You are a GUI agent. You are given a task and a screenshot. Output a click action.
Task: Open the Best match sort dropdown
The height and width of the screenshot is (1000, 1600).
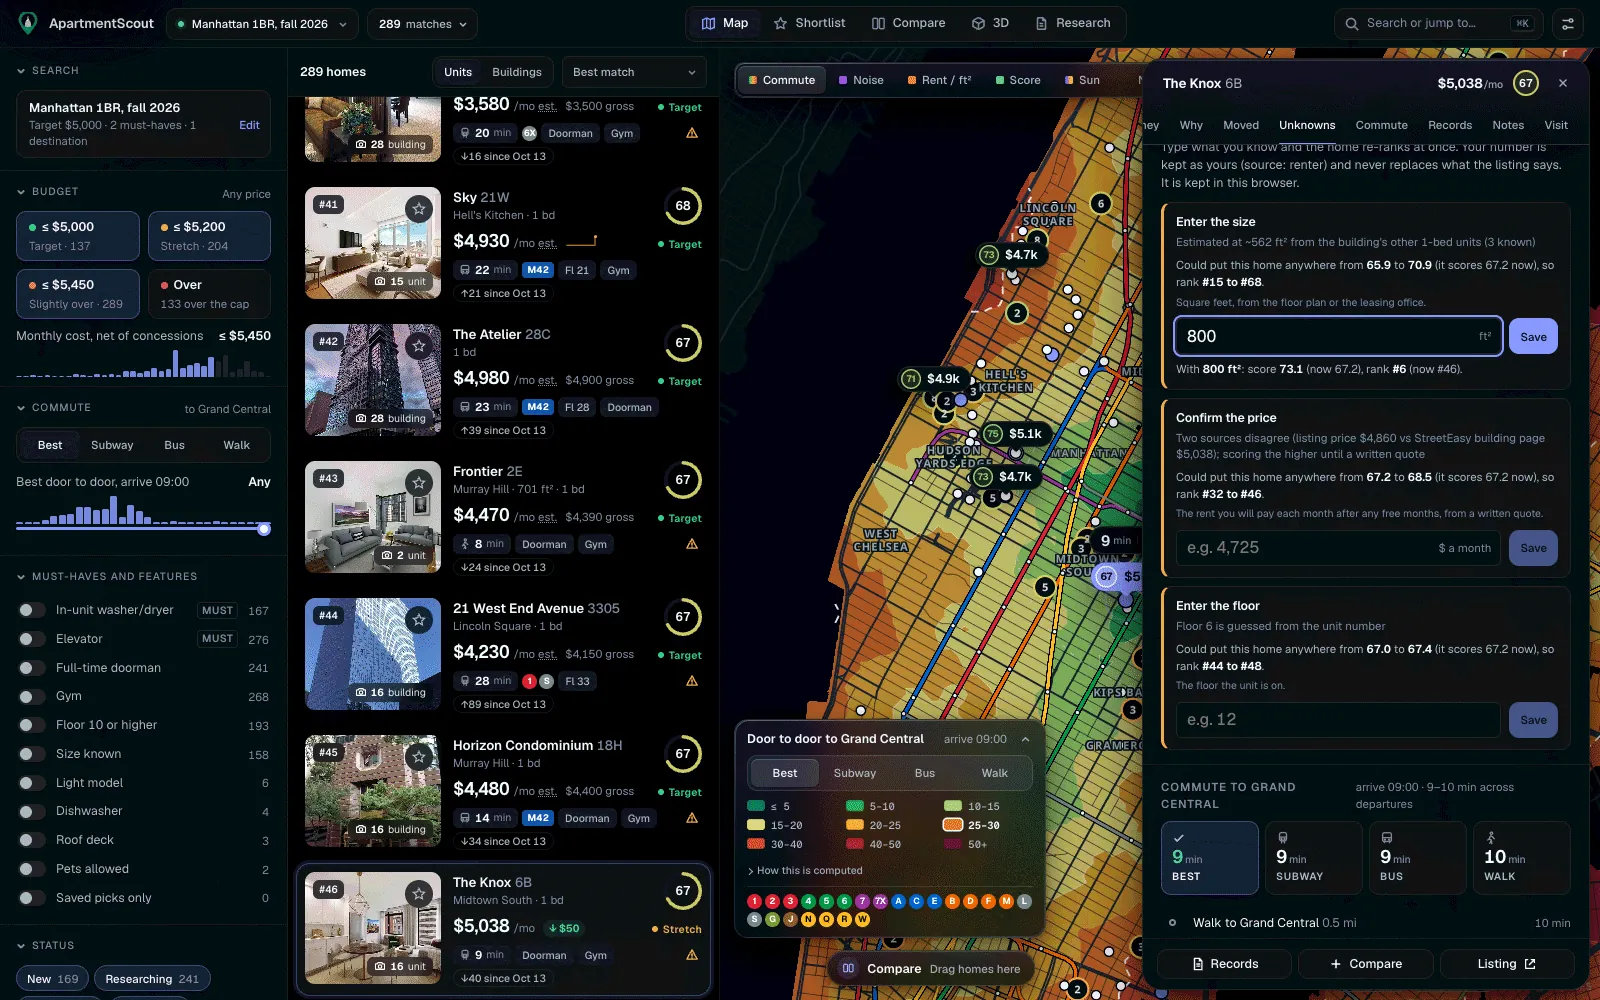pos(634,72)
